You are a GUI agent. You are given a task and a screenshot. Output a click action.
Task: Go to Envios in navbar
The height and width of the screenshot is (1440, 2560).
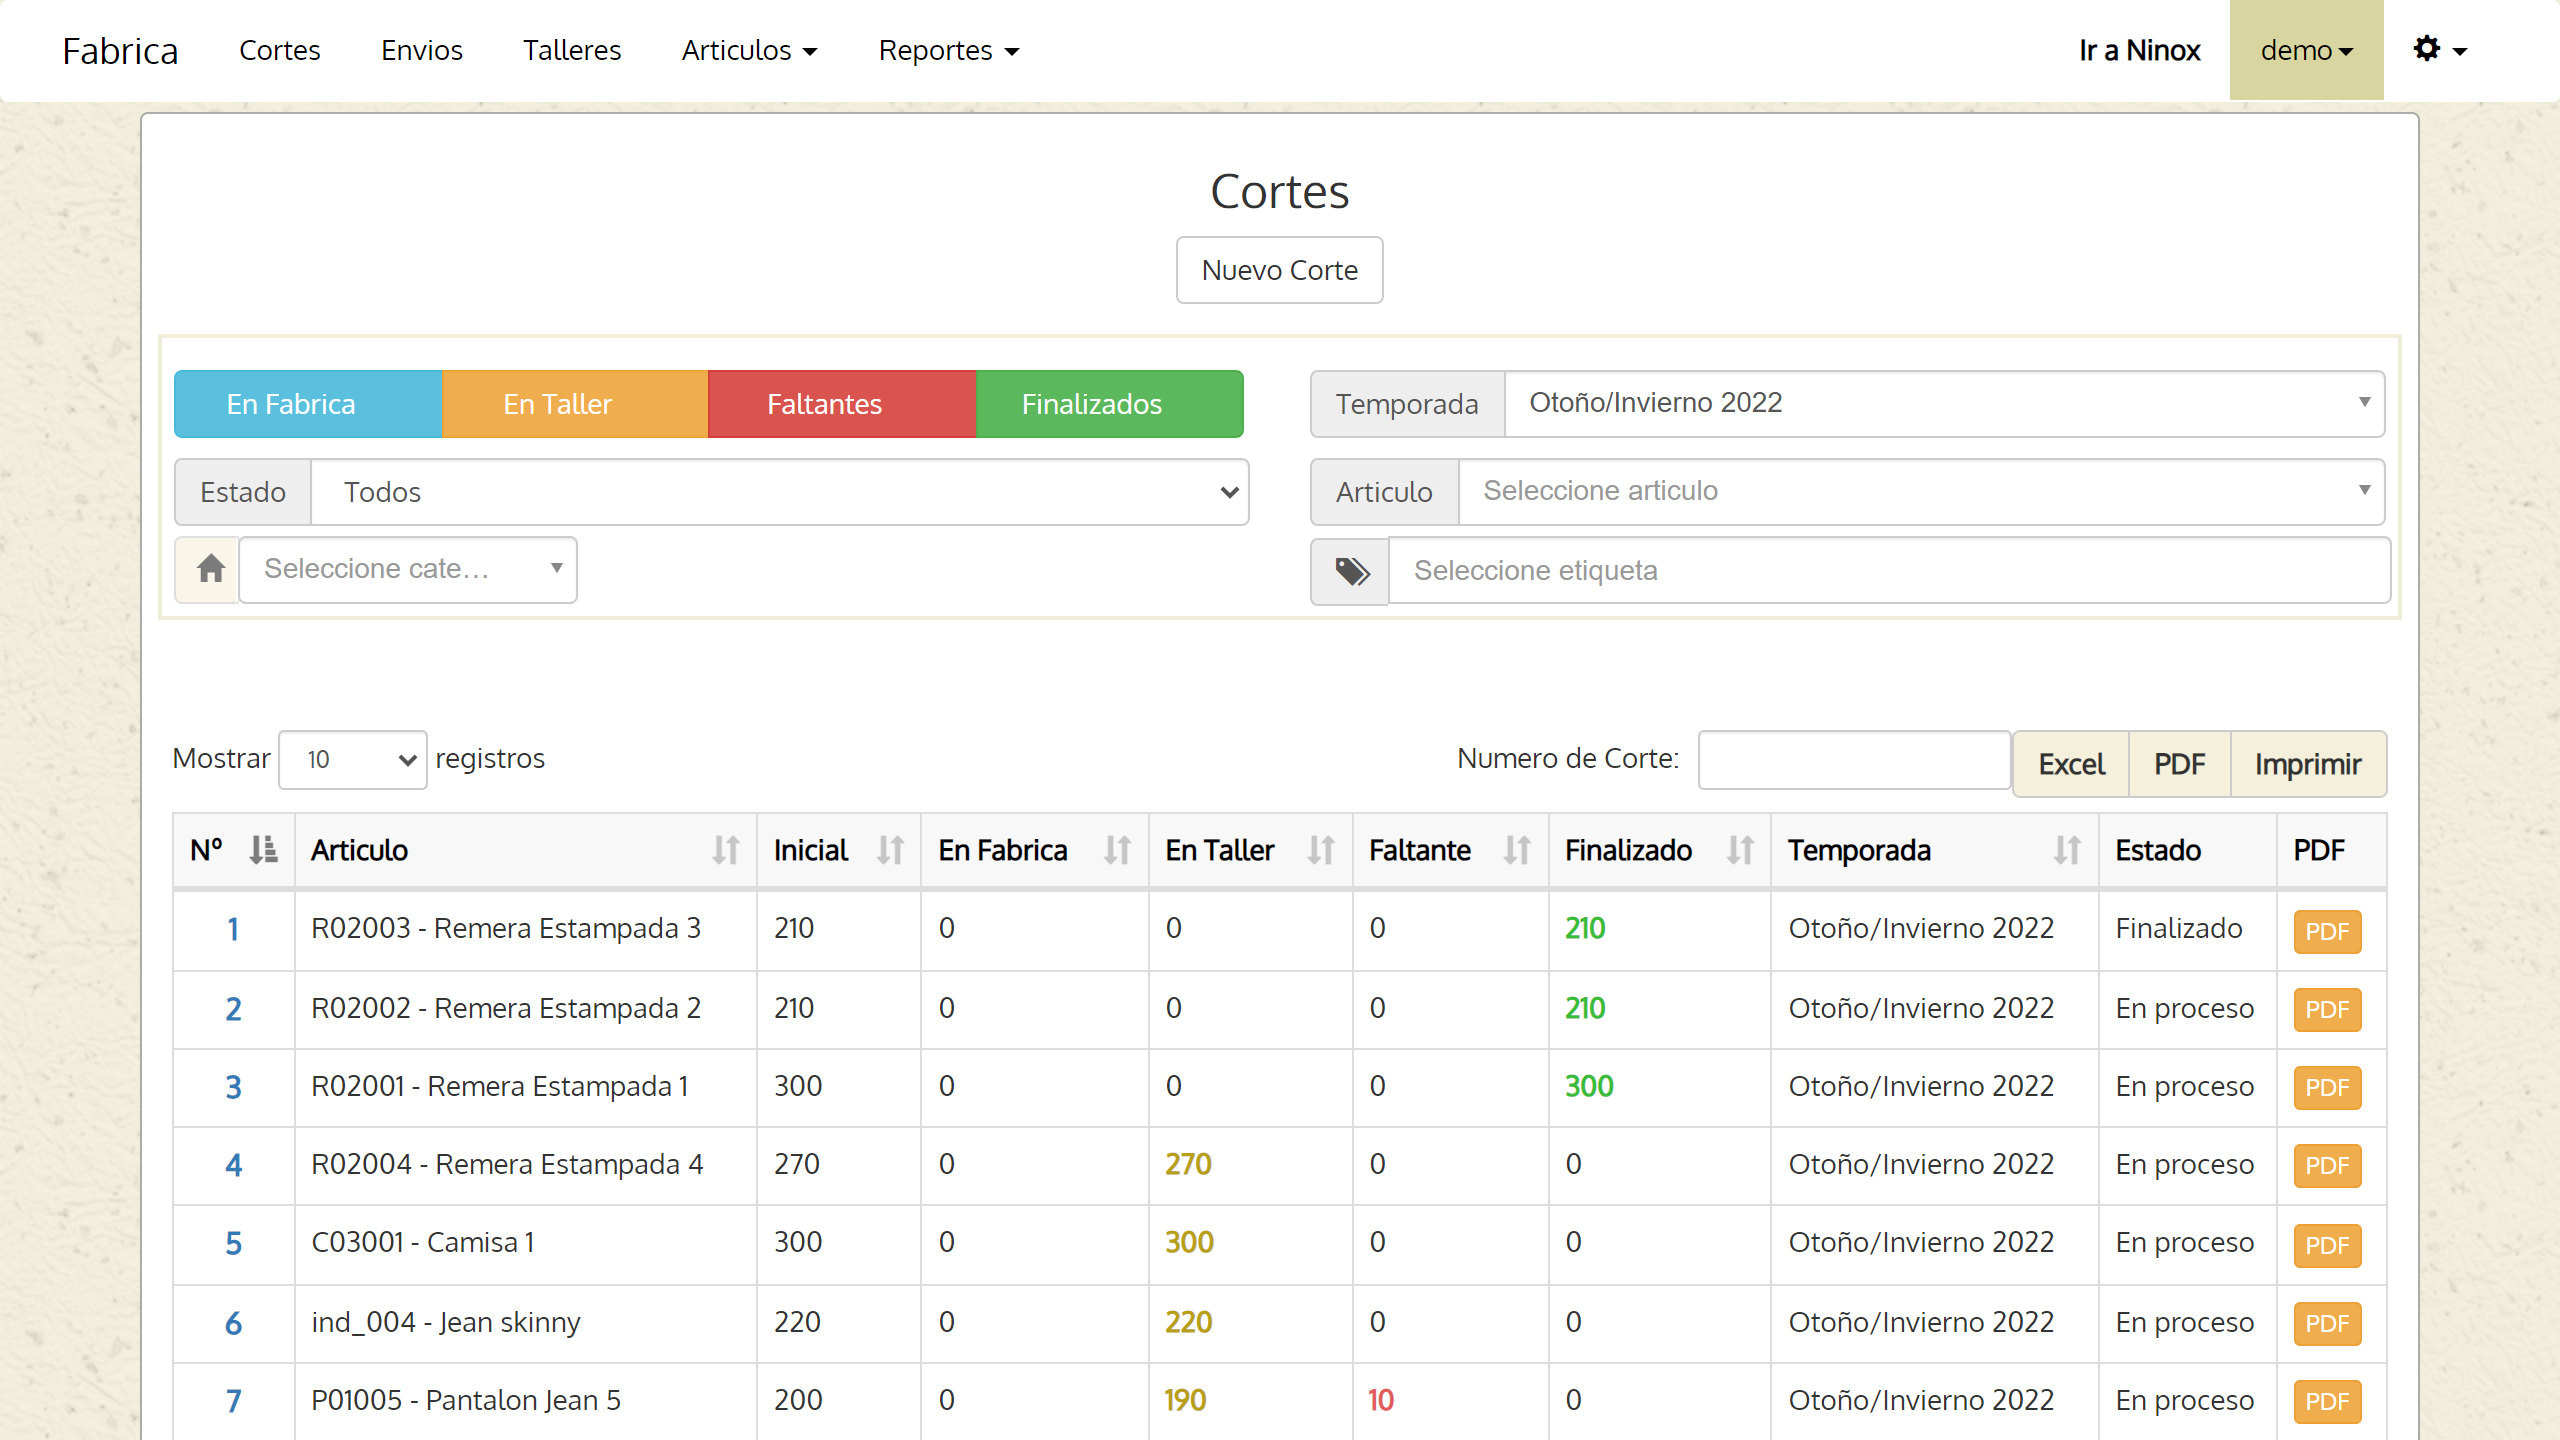tap(421, 50)
